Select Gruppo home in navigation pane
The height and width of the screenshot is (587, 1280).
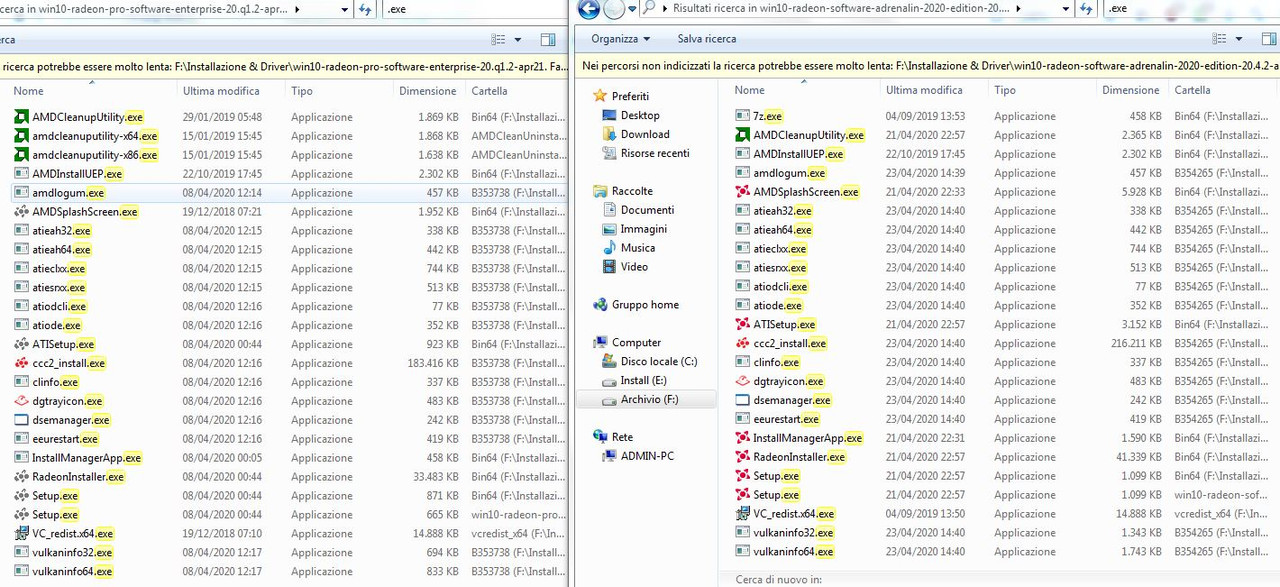(635, 306)
